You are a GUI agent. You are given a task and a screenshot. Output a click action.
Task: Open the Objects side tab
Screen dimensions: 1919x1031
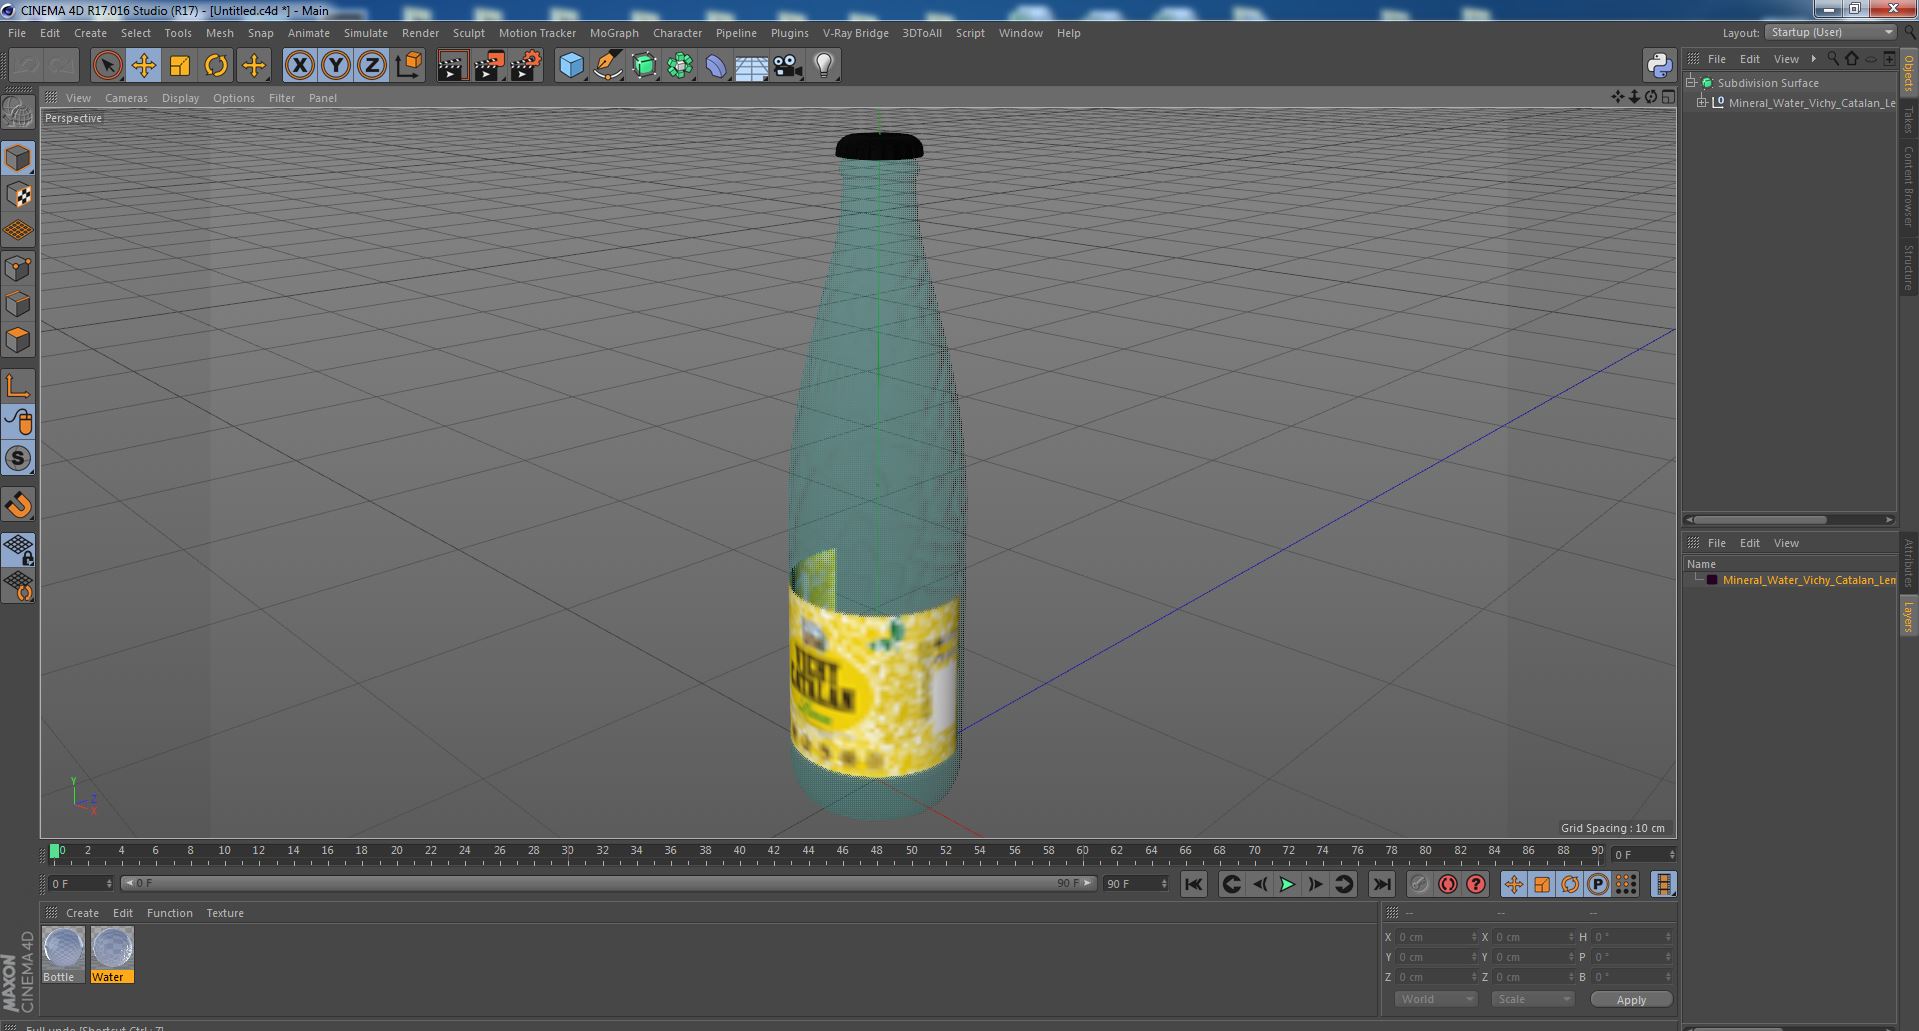[1909, 72]
